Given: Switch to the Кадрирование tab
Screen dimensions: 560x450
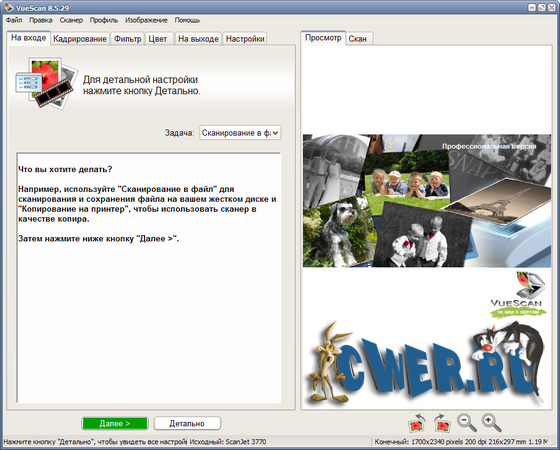Looking at the screenshot, I should coord(80,39).
